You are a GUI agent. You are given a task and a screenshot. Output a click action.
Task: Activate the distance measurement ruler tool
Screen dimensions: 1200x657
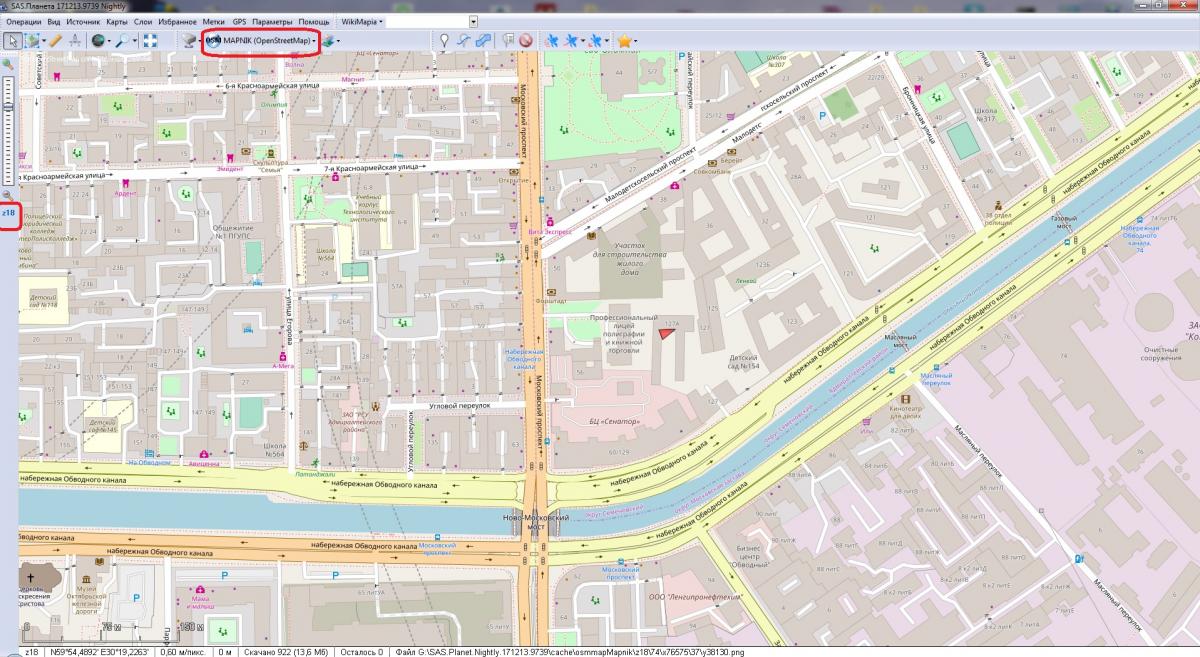(x=56, y=41)
